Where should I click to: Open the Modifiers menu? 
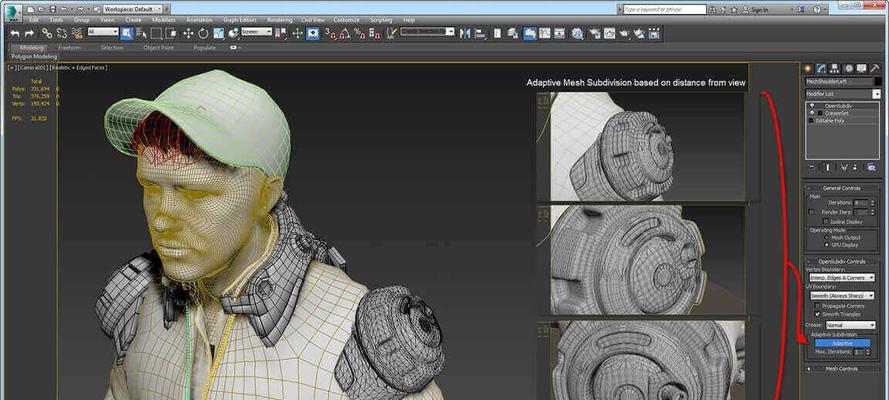point(164,20)
